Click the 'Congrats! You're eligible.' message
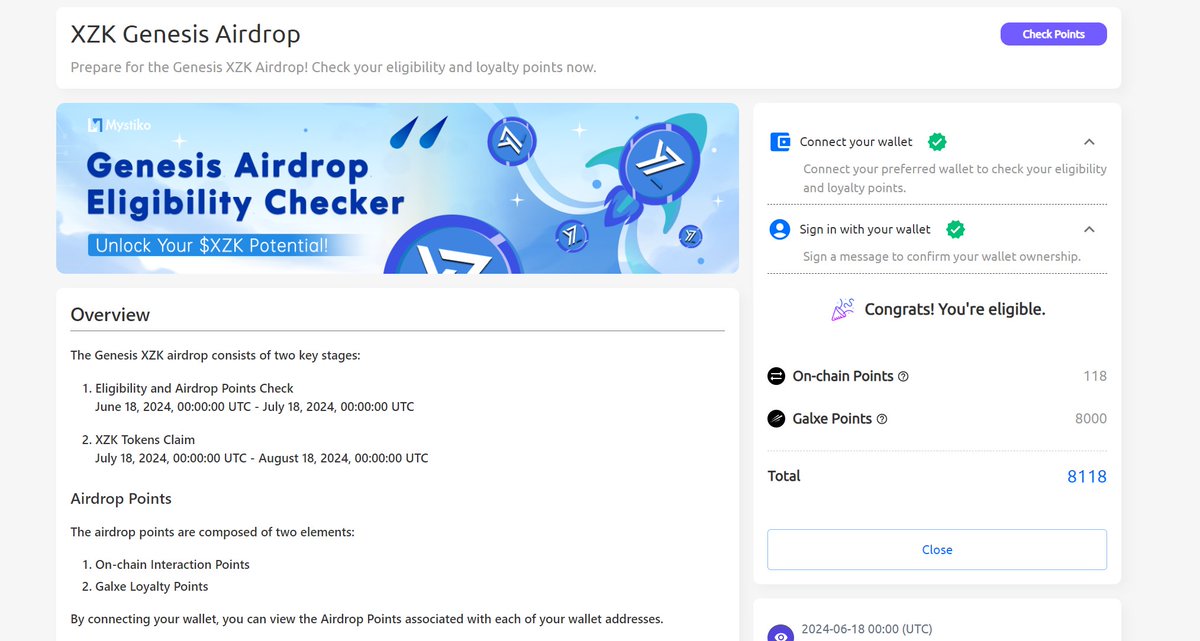 pyautogui.click(x=955, y=309)
